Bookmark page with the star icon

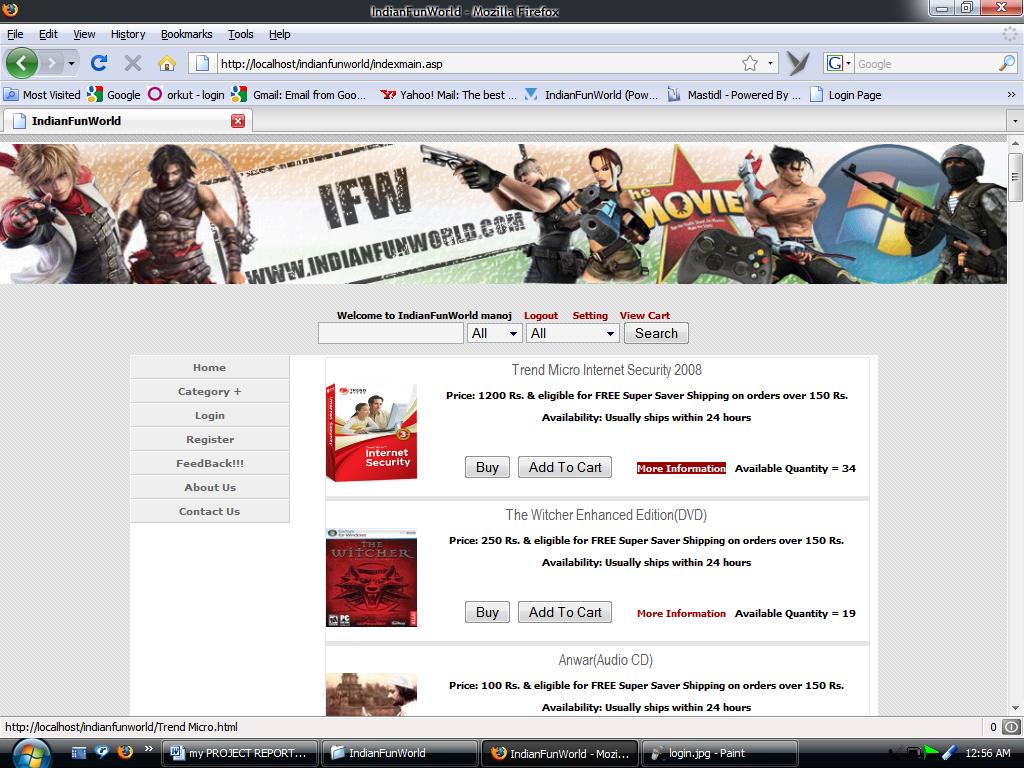pyautogui.click(x=750, y=63)
